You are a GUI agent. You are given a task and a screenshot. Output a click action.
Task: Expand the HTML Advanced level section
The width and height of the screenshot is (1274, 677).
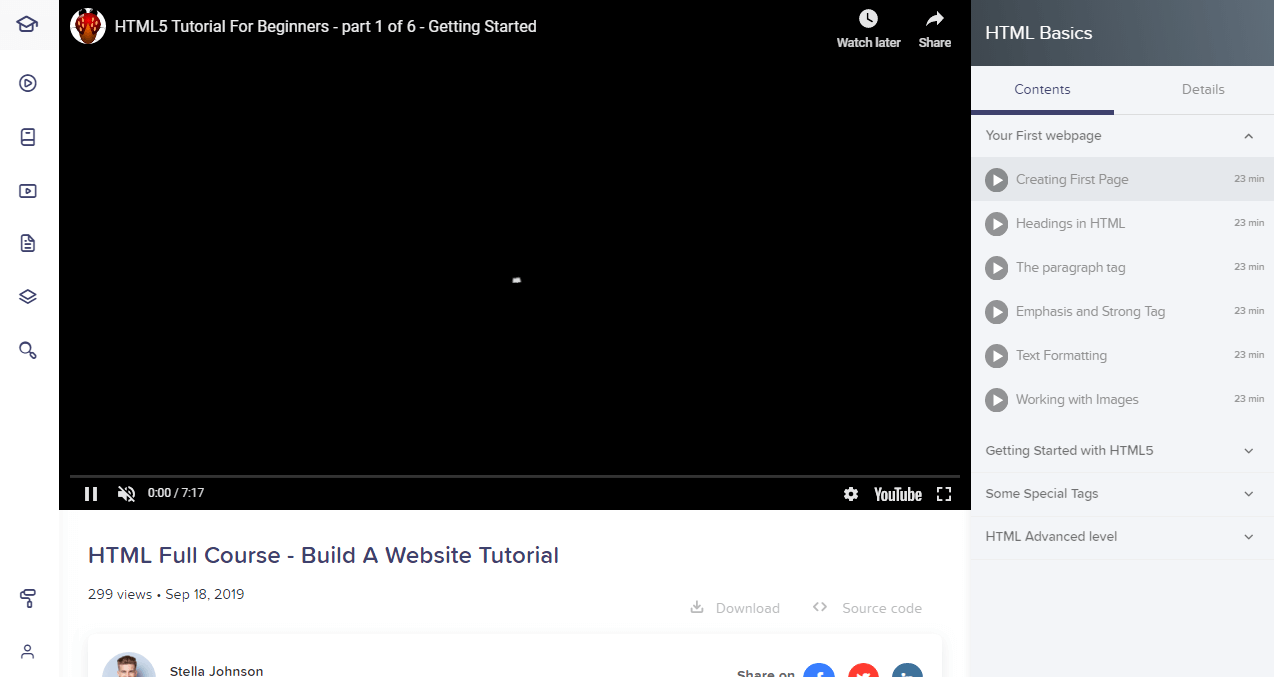pos(1248,537)
